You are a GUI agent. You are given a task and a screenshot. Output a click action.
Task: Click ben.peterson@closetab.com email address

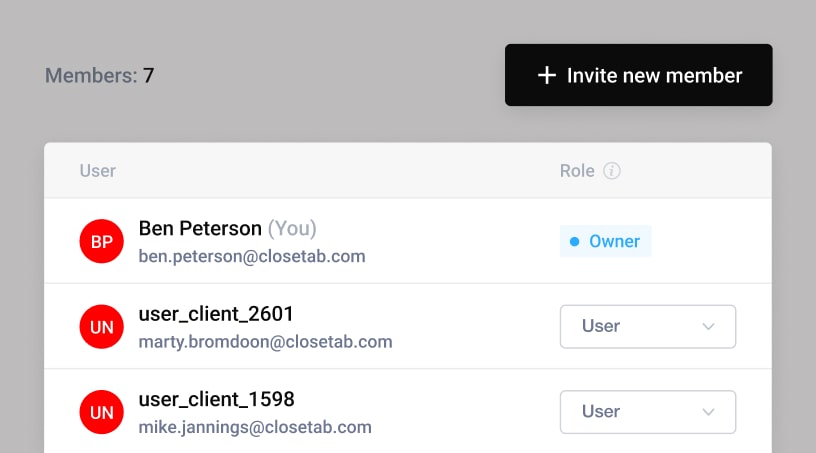click(252, 256)
